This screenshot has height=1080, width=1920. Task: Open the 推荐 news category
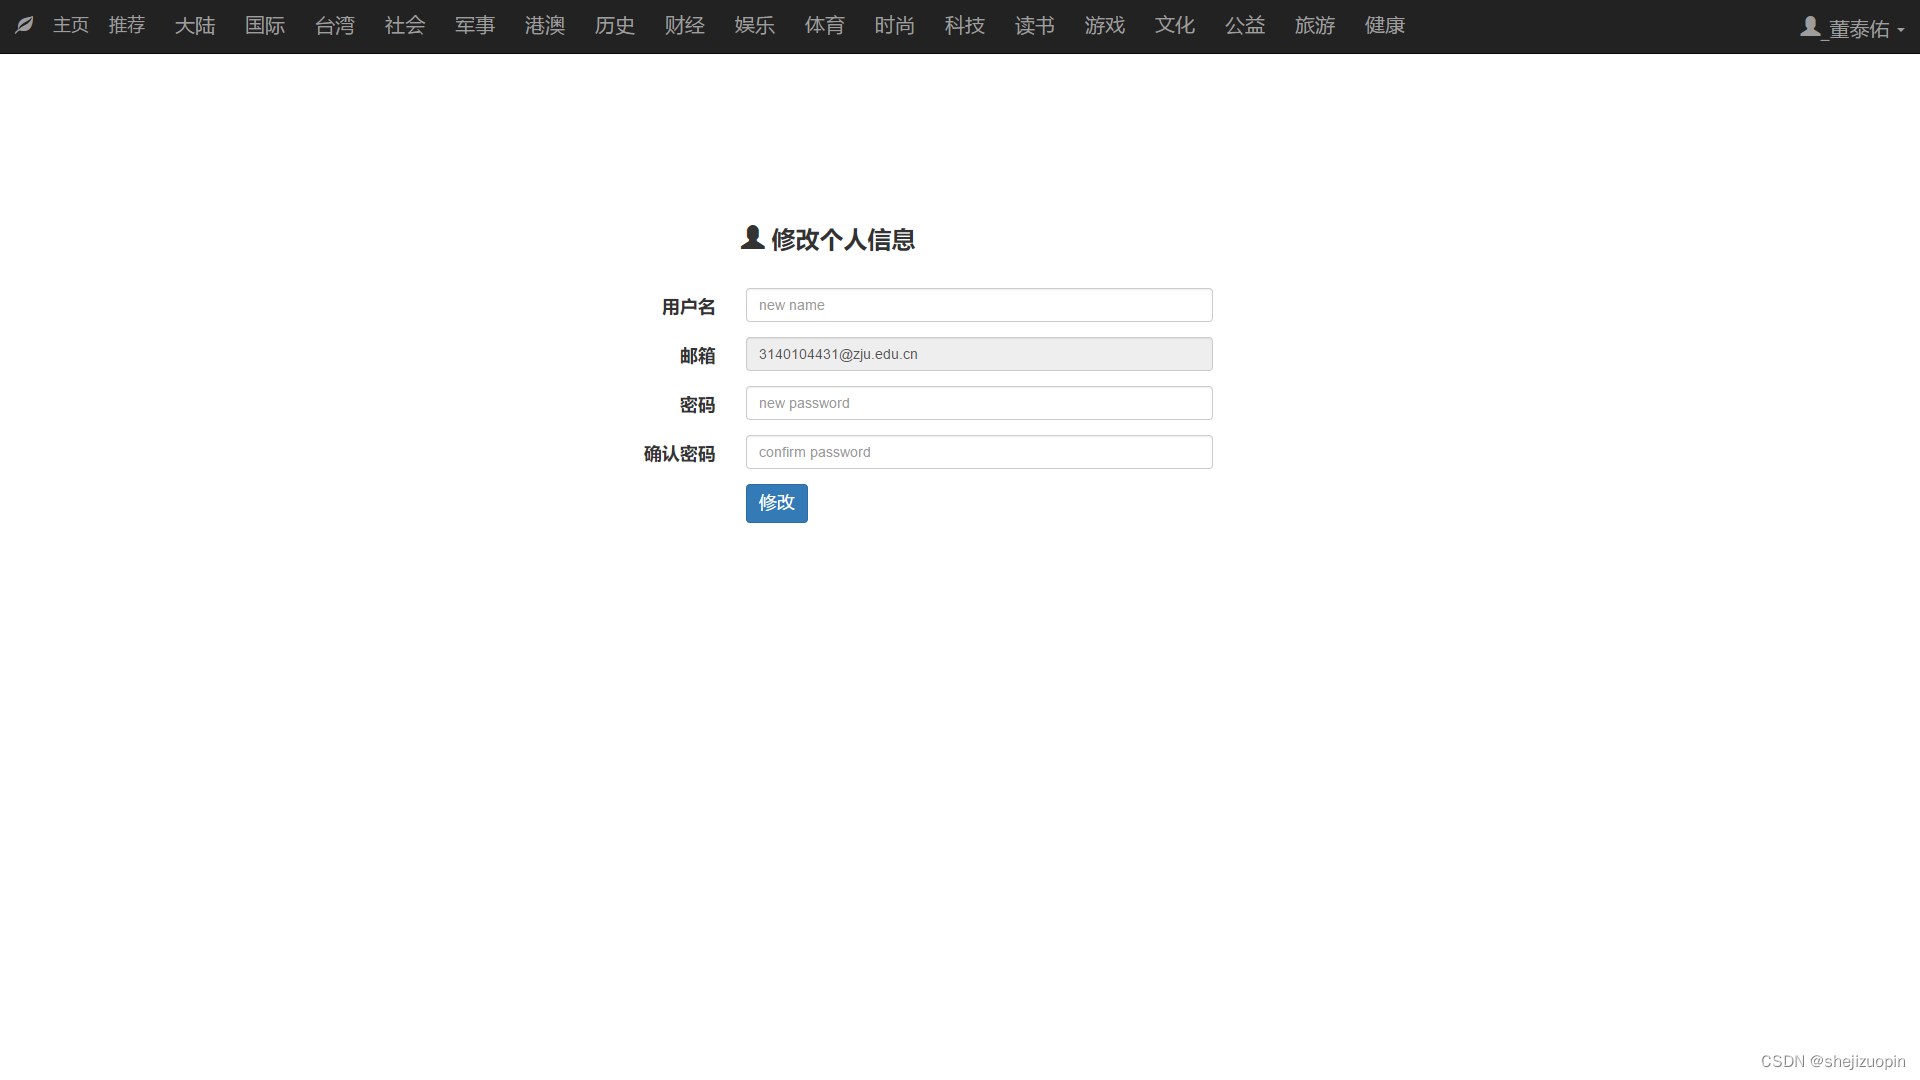click(127, 25)
